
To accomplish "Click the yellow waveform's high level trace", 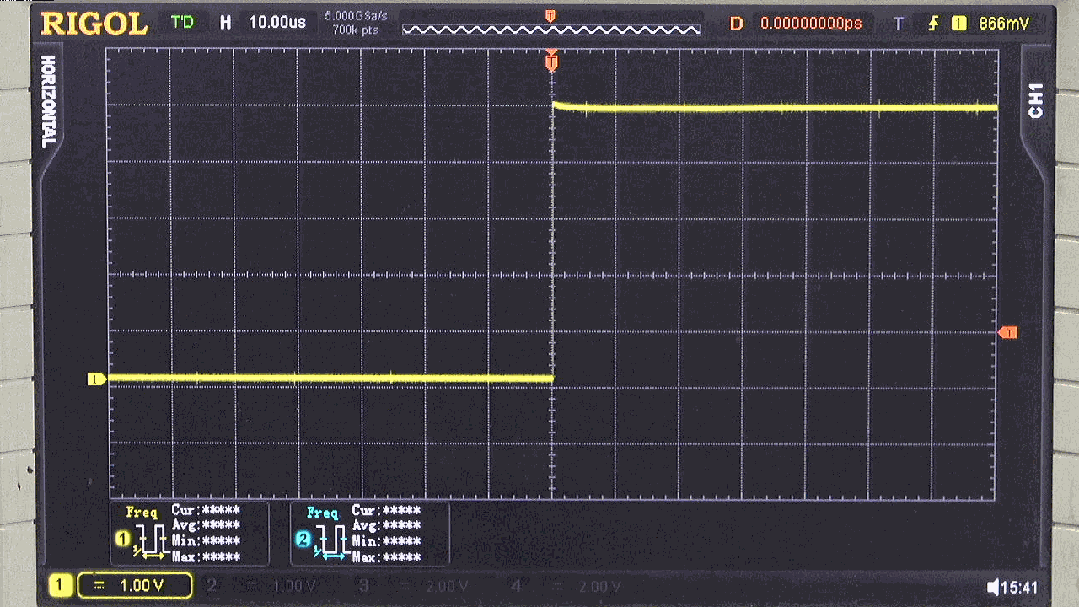I will click(775, 107).
